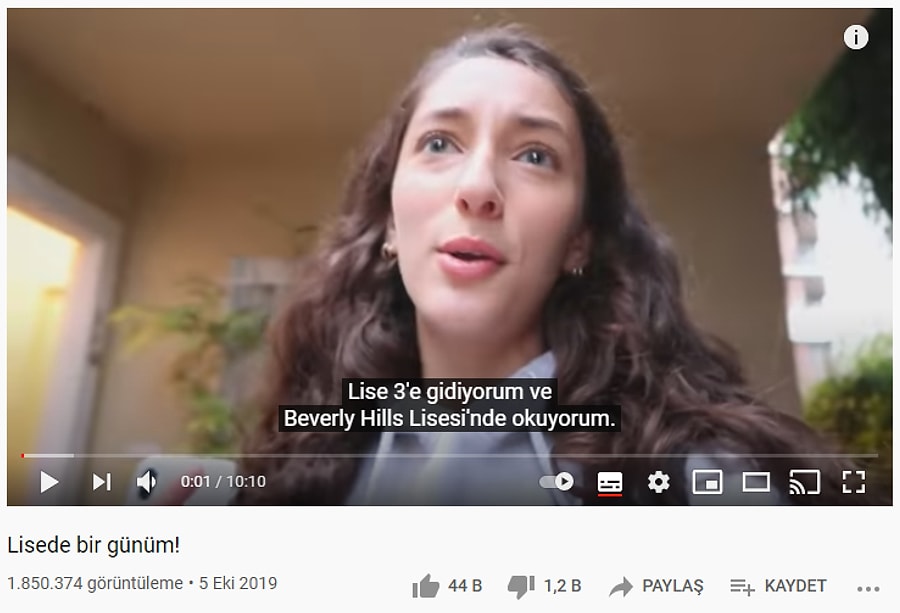
Task: Click the video title "Lisede bir günüm!"
Action: click(93, 545)
